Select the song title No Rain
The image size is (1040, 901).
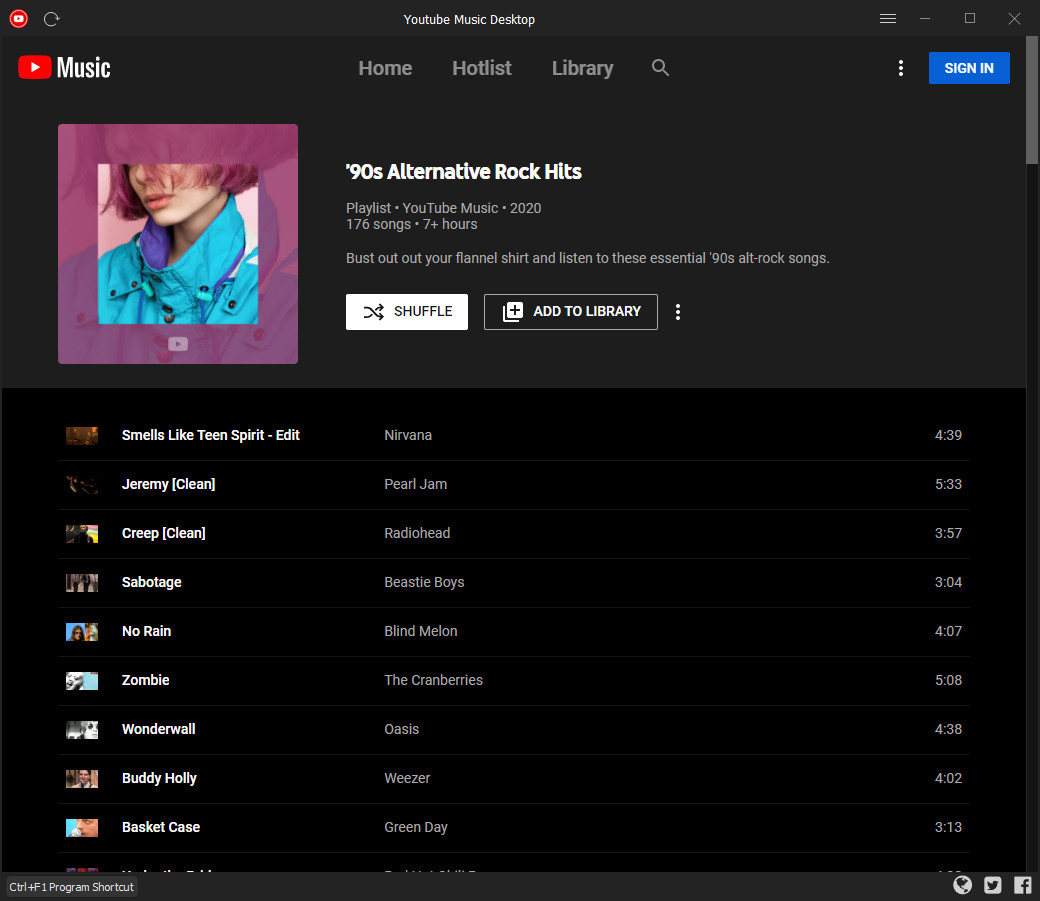pos(146,632)
